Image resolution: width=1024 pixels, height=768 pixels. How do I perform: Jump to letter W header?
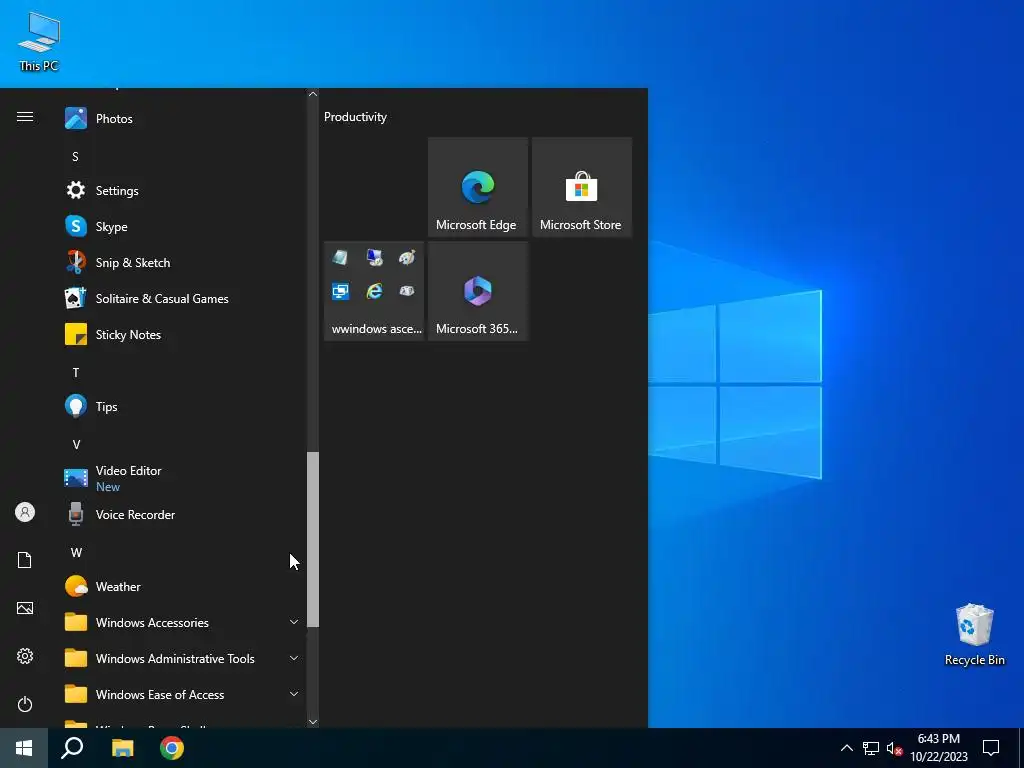click(x=76, y=552)
